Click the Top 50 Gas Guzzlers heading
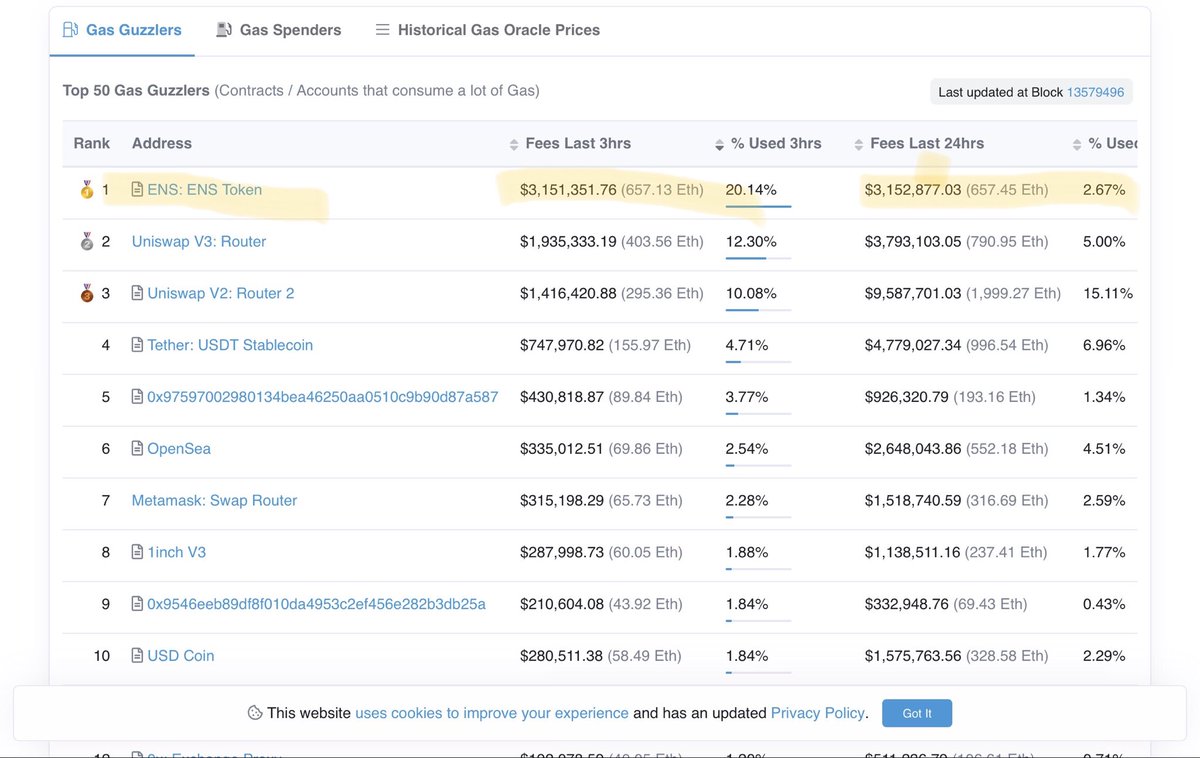 coord(136,91)
